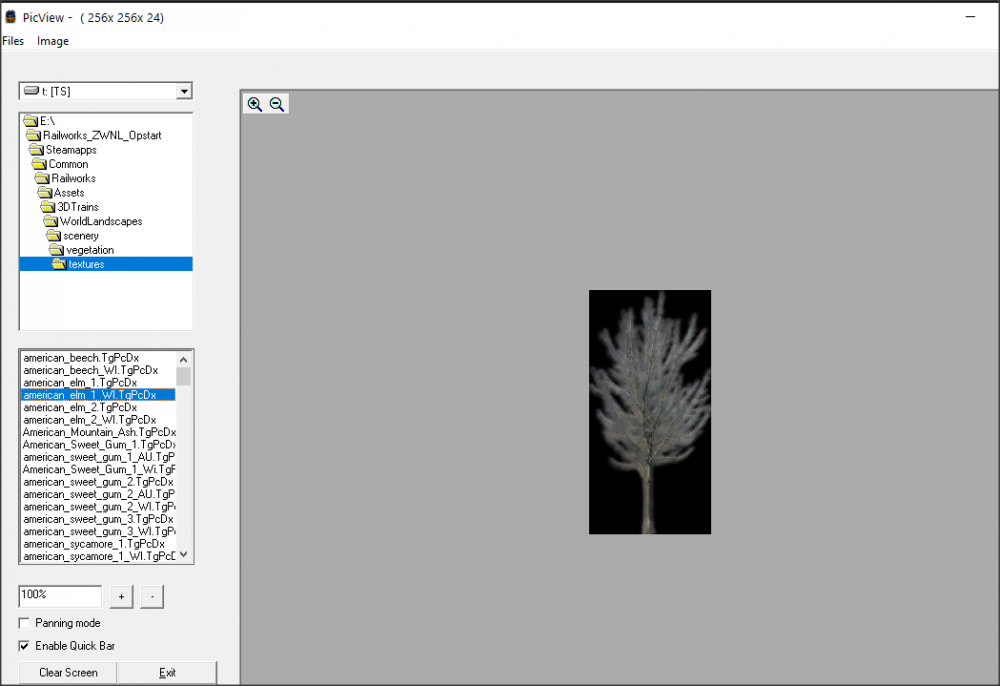Open the drive selection dropdown
The width and height of the screenshot is (1000, 686).
183,92
